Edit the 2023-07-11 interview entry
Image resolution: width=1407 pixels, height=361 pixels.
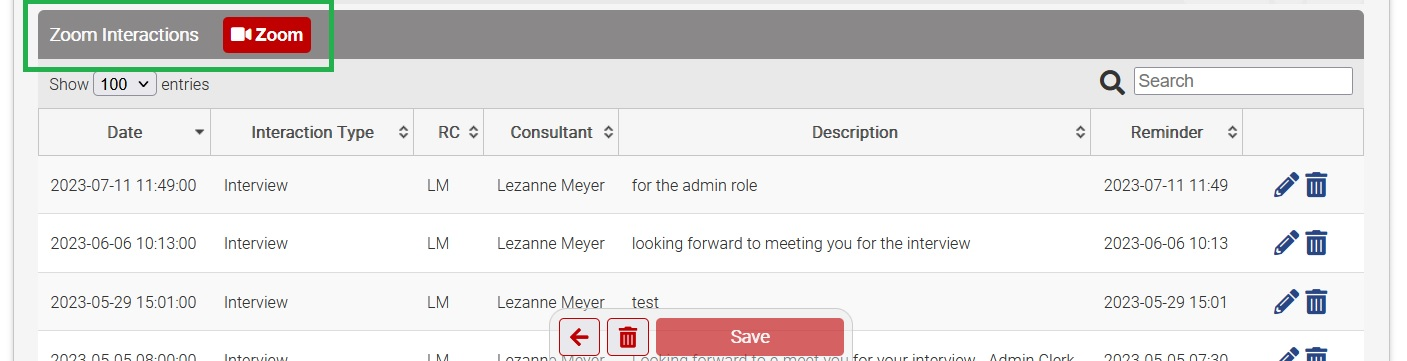point(1286,185)
